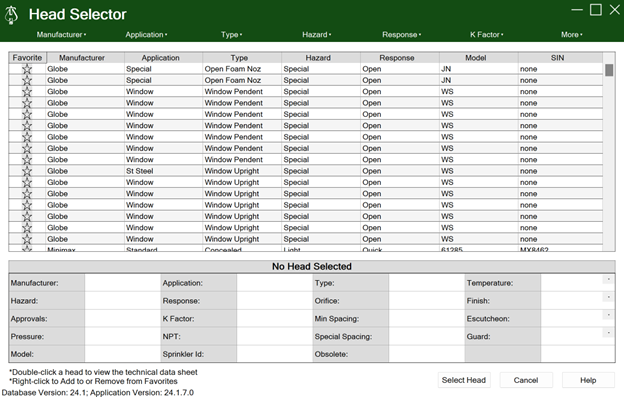Open the Temperature dropdown arrow
624x397 pixels.
[x=608, y=280]
